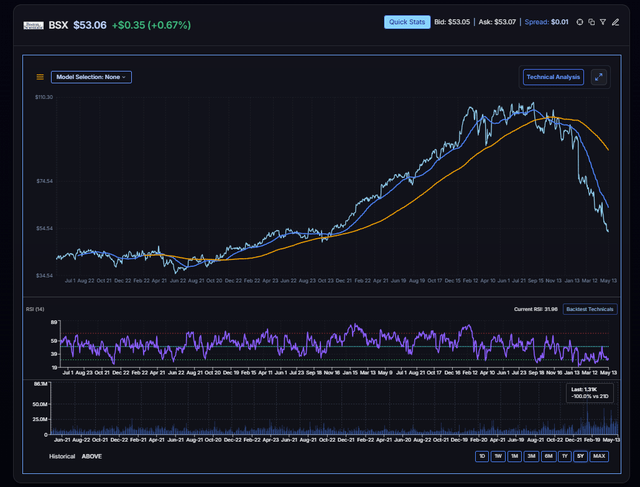This screenshot has width=640, height=487.
Task: Click the +$0.35 (+0.67%) change
Action: (x=151, y=25)
